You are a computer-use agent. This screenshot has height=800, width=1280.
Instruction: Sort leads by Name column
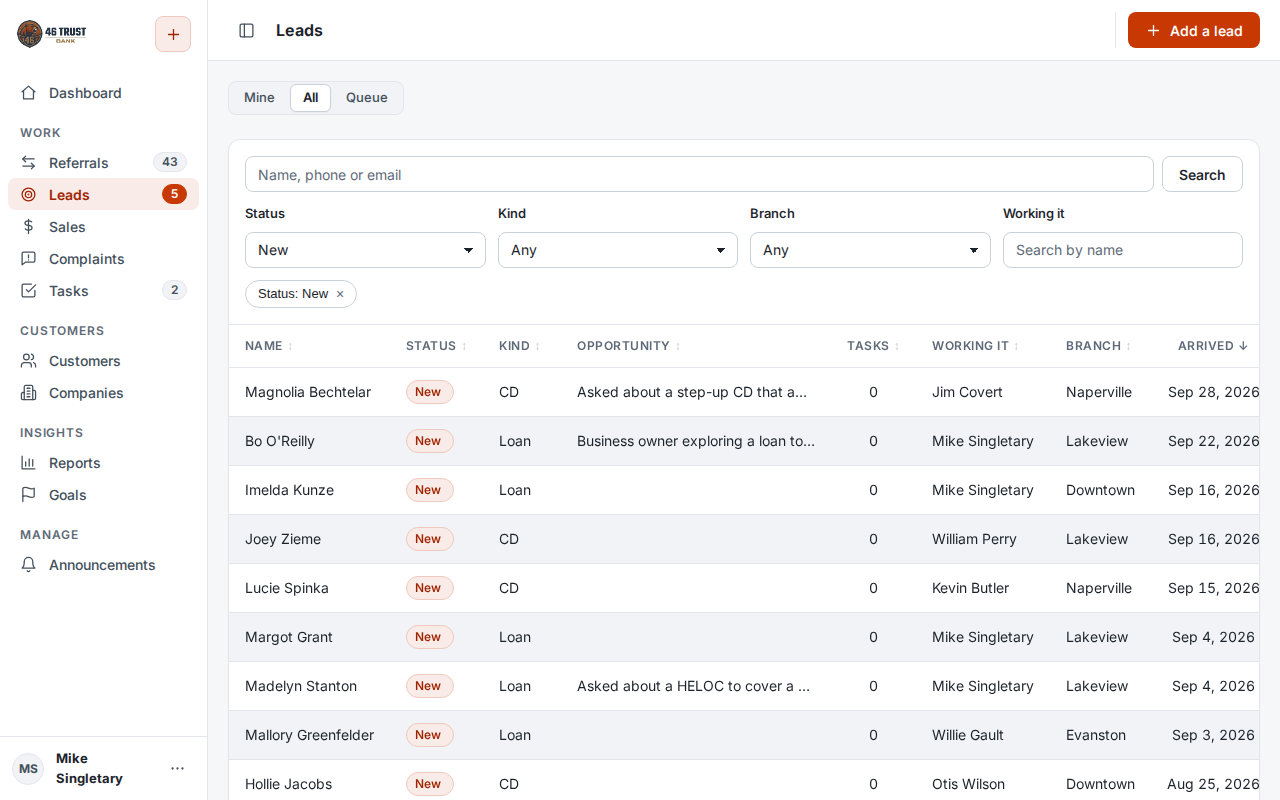[269, 346]
